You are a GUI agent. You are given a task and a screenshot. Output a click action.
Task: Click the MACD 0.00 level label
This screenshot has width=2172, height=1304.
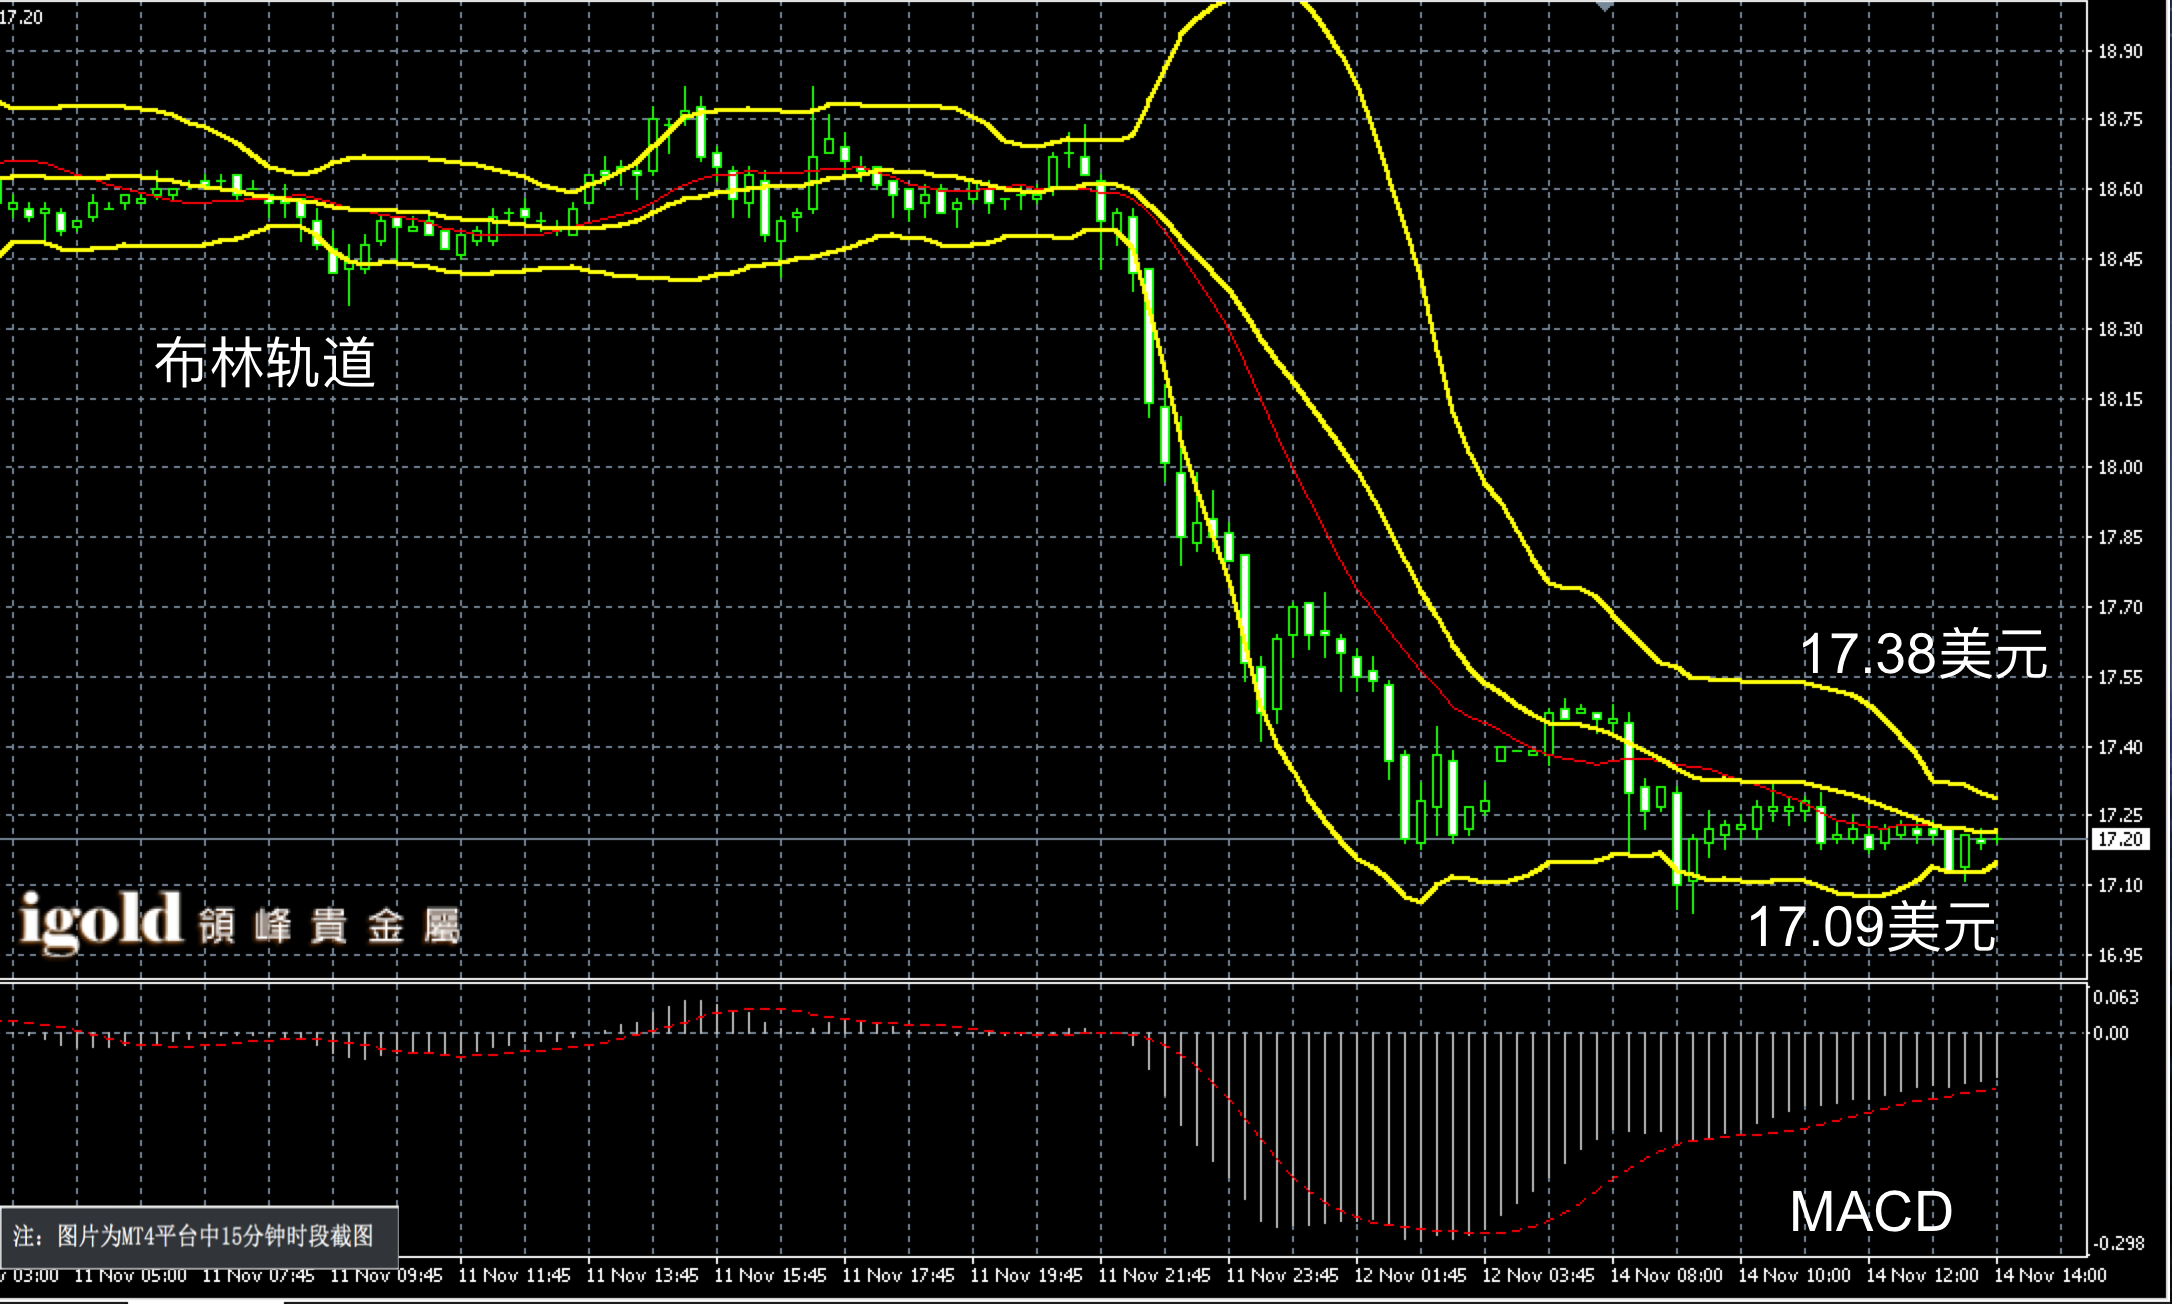point(2110,1033)
